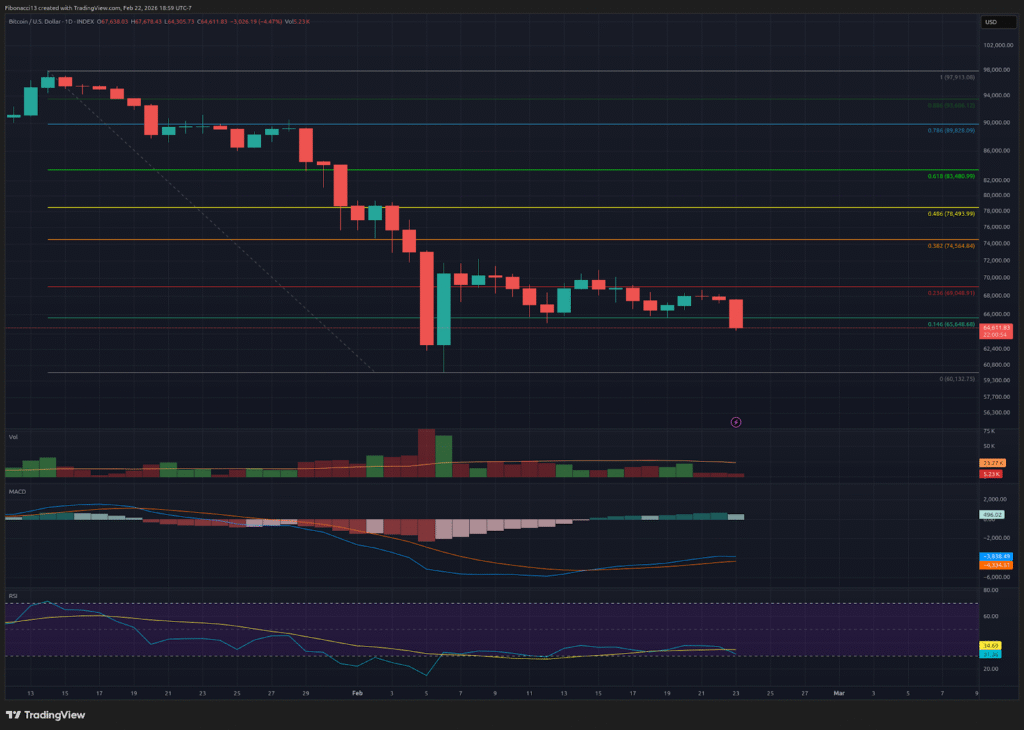Click the green MACD histogram badge 456.02
Screen dimensions: 1024x730
(x=991, y=513)
